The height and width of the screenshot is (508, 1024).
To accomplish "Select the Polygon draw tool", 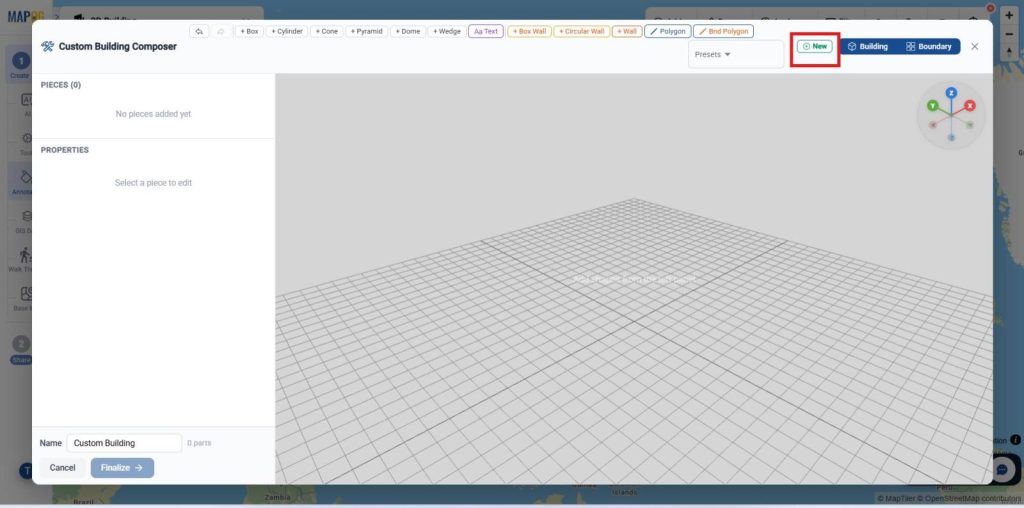I will pyautogui.click(x=667, y=31).
